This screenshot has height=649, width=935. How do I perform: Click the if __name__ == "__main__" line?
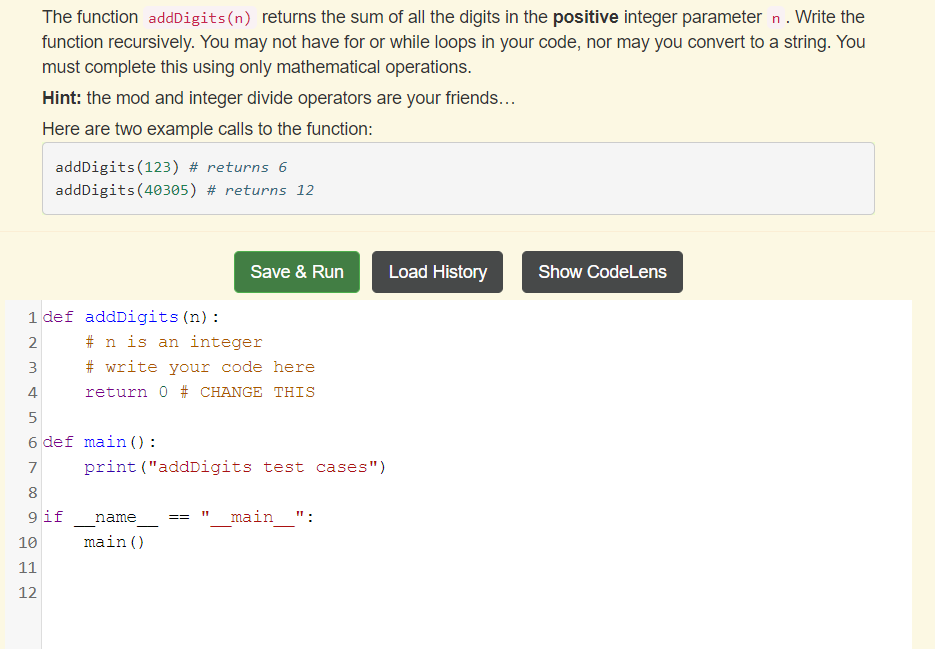(x=178, y=517)
